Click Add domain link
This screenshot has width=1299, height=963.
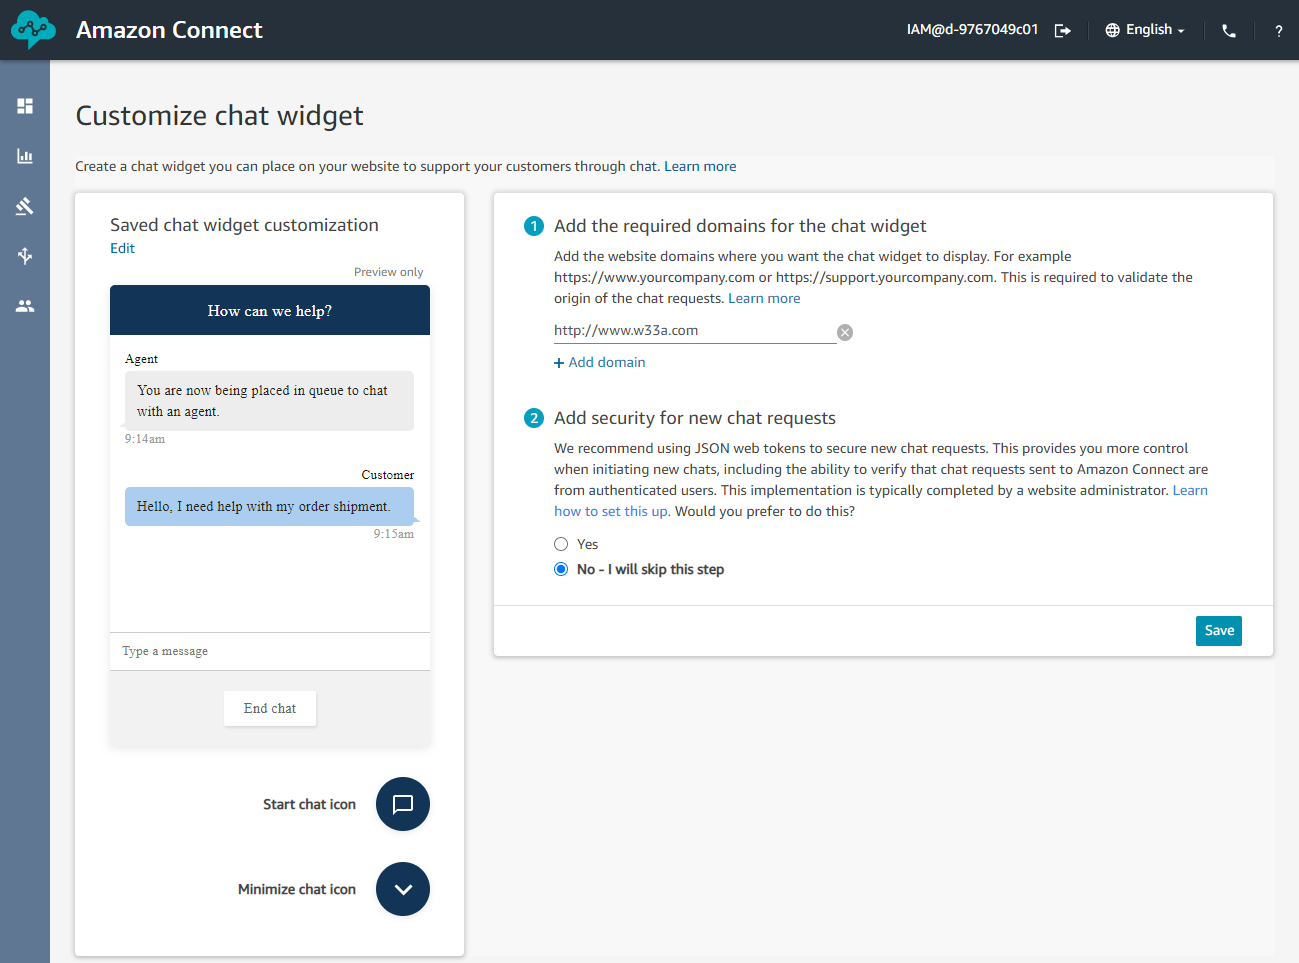[x=600, y=362]
